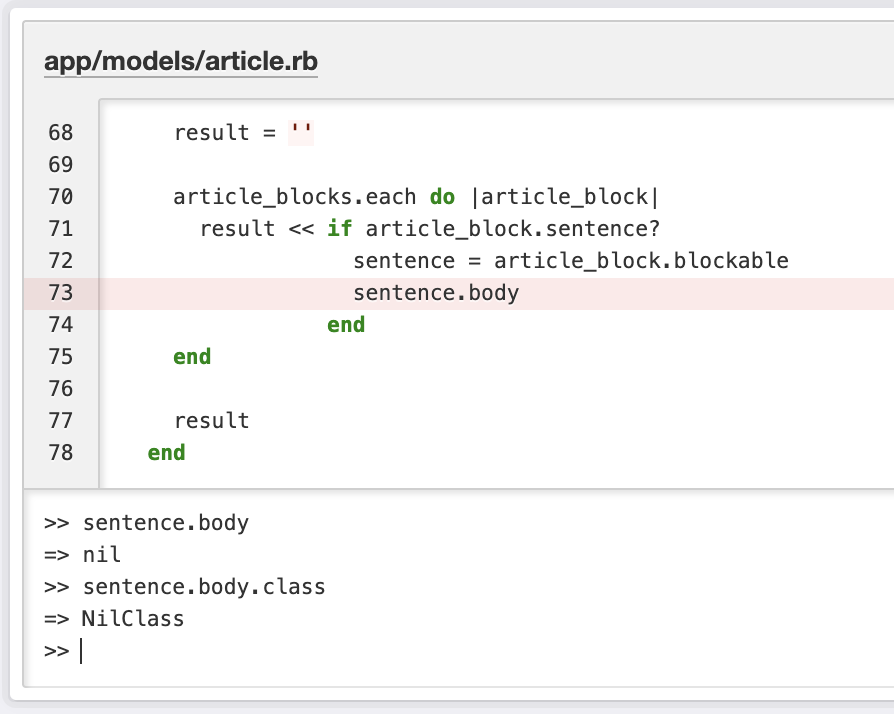This screenshot has height=714, width=894.
Task: Click the empty string literal on line 68
Action: [x=301, y=133]
